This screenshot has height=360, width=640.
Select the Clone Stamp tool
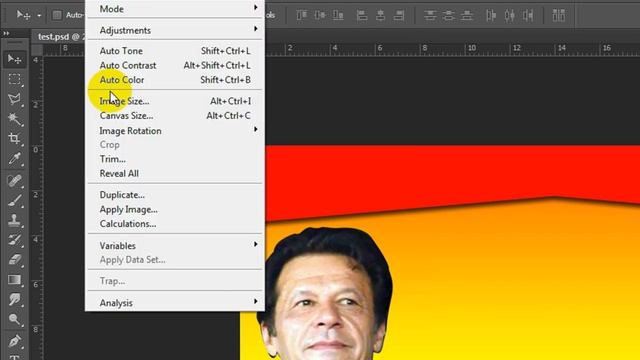click(x=14, y=220)
